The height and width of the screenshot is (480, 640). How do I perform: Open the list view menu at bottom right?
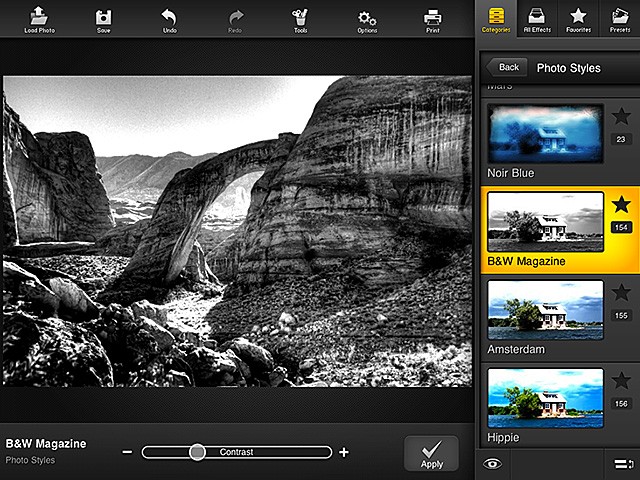point(620,463)
